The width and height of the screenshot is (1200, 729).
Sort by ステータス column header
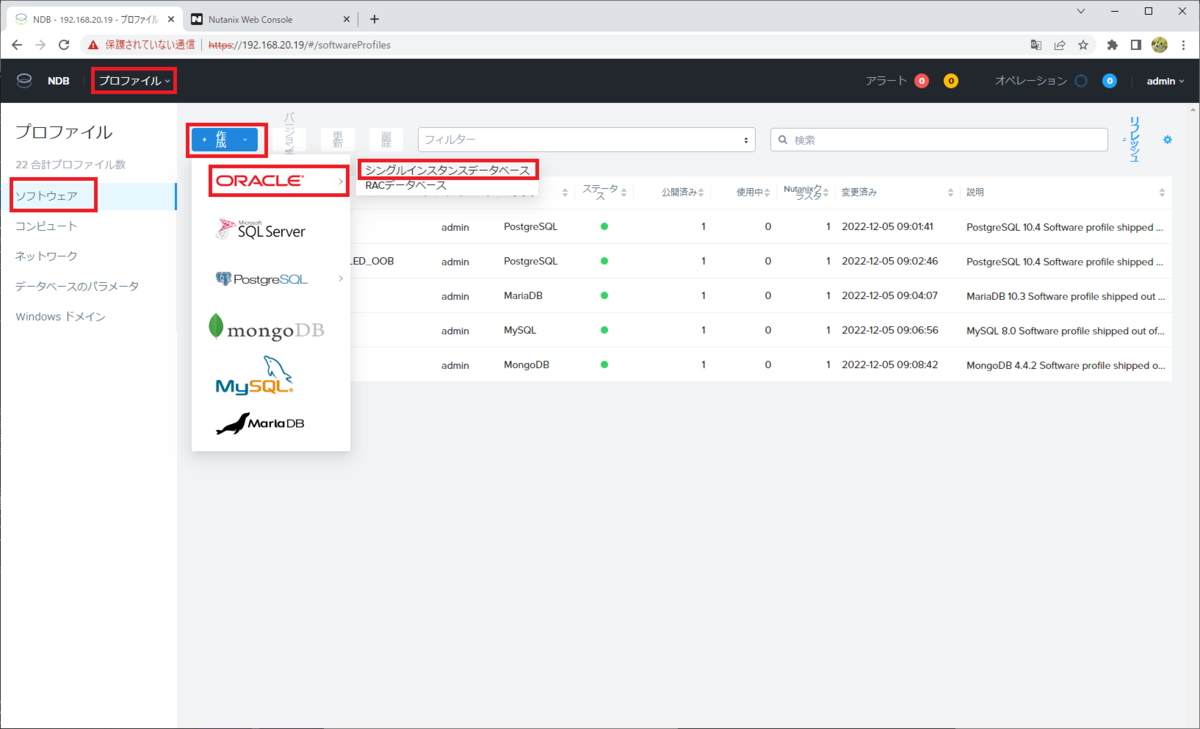coord(607,192)
